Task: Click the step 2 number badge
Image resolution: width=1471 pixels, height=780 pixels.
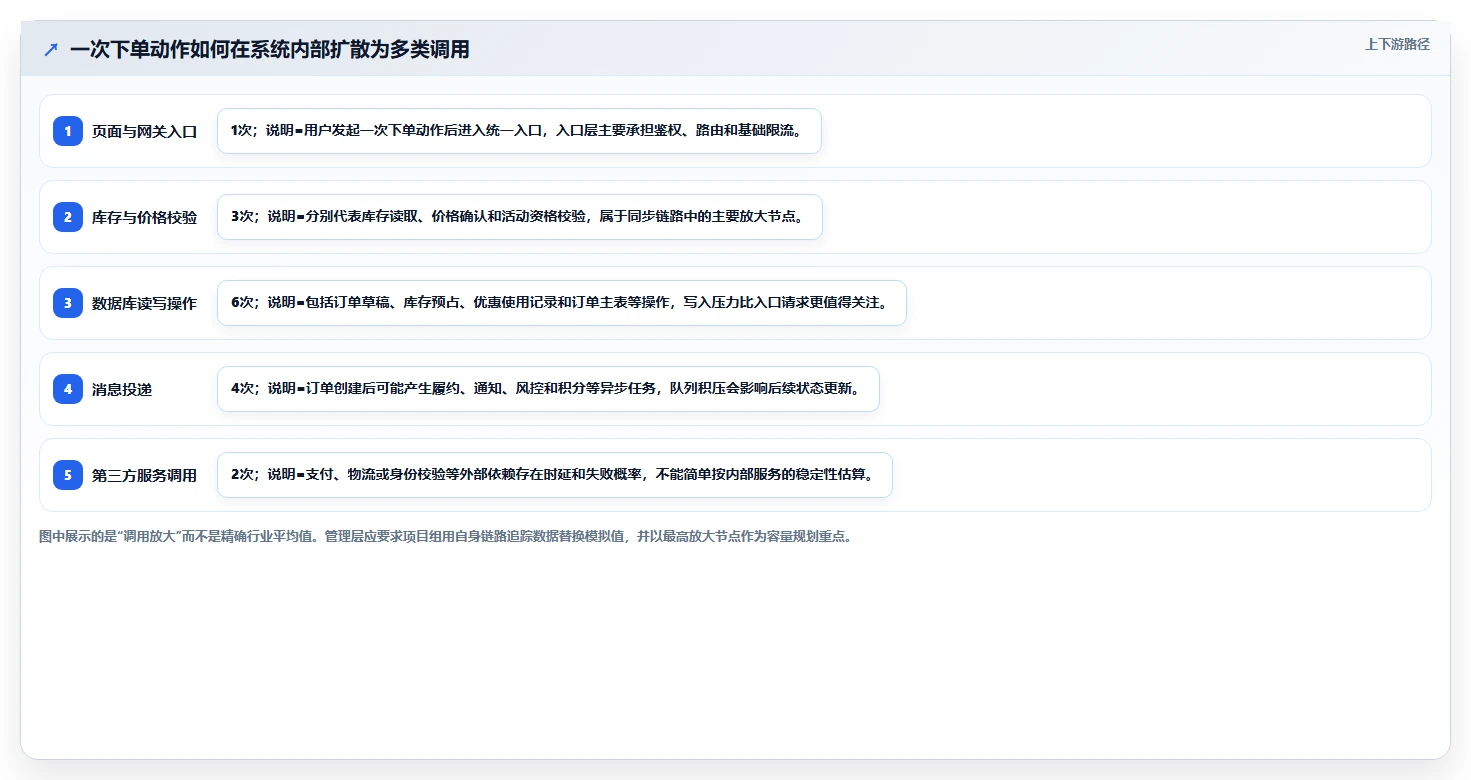Action: pyautogui.click(x=68, y=217)
